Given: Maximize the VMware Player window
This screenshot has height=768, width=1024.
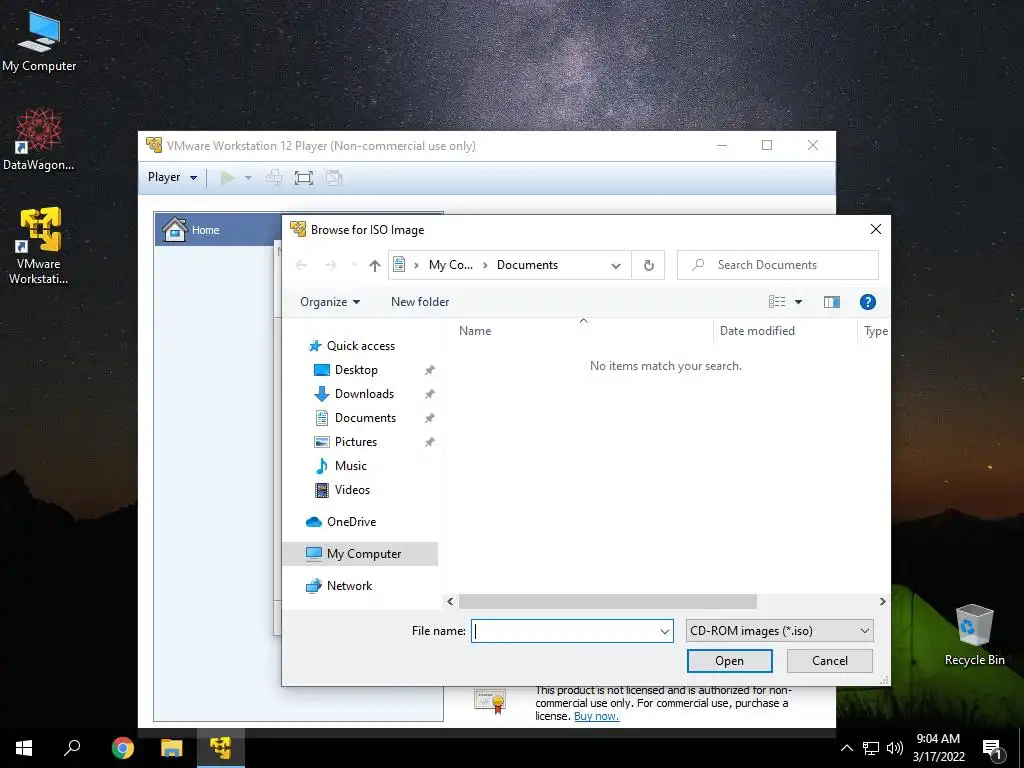Looking at the screenshot, I should click(767, 146).
